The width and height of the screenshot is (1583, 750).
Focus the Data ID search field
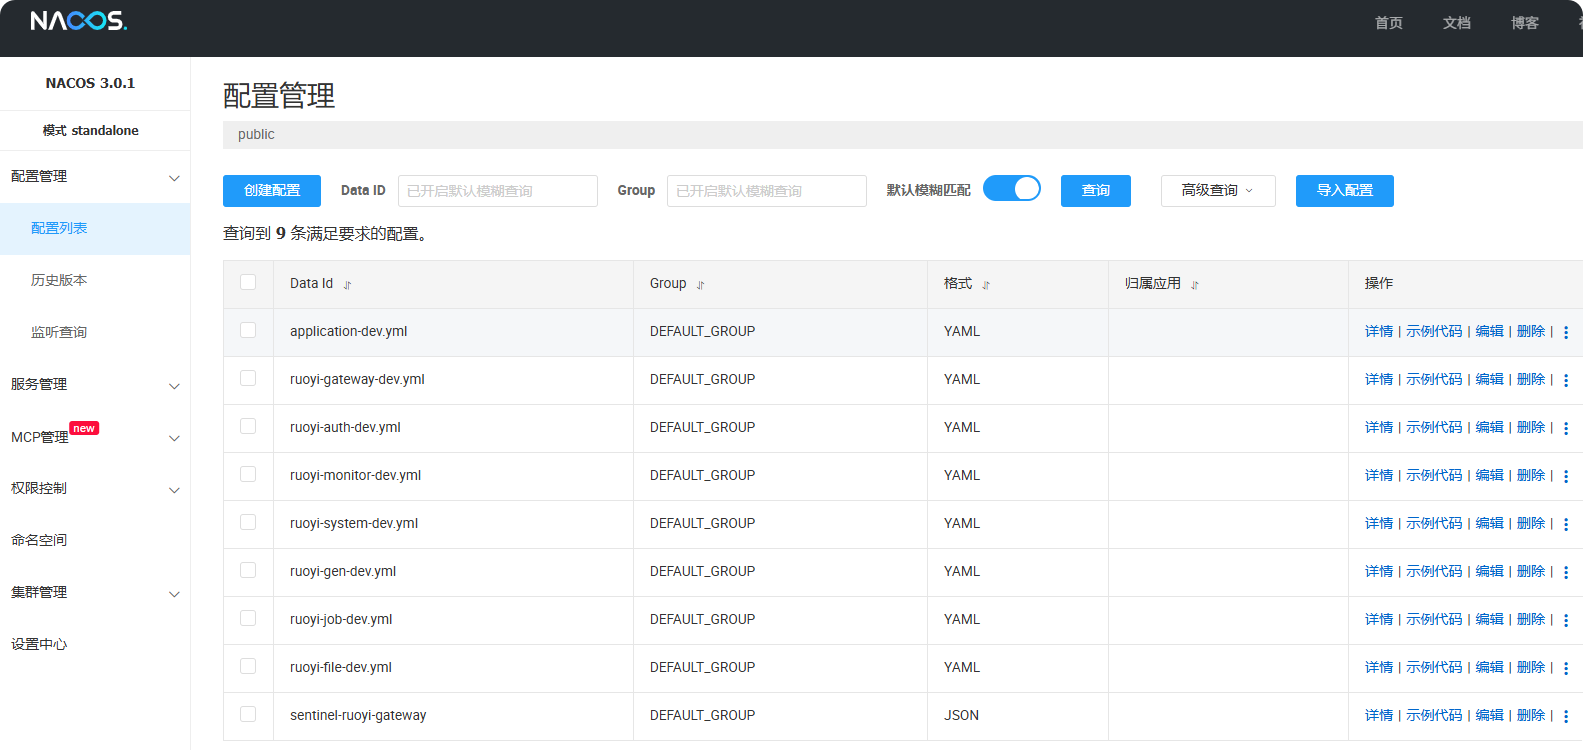[498, 191]
